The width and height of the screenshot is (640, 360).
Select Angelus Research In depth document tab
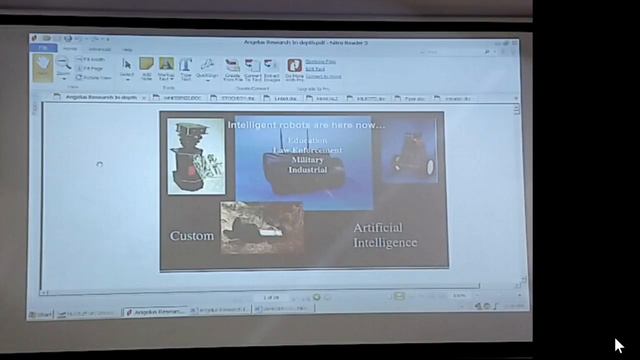click(x=99, y=97)
